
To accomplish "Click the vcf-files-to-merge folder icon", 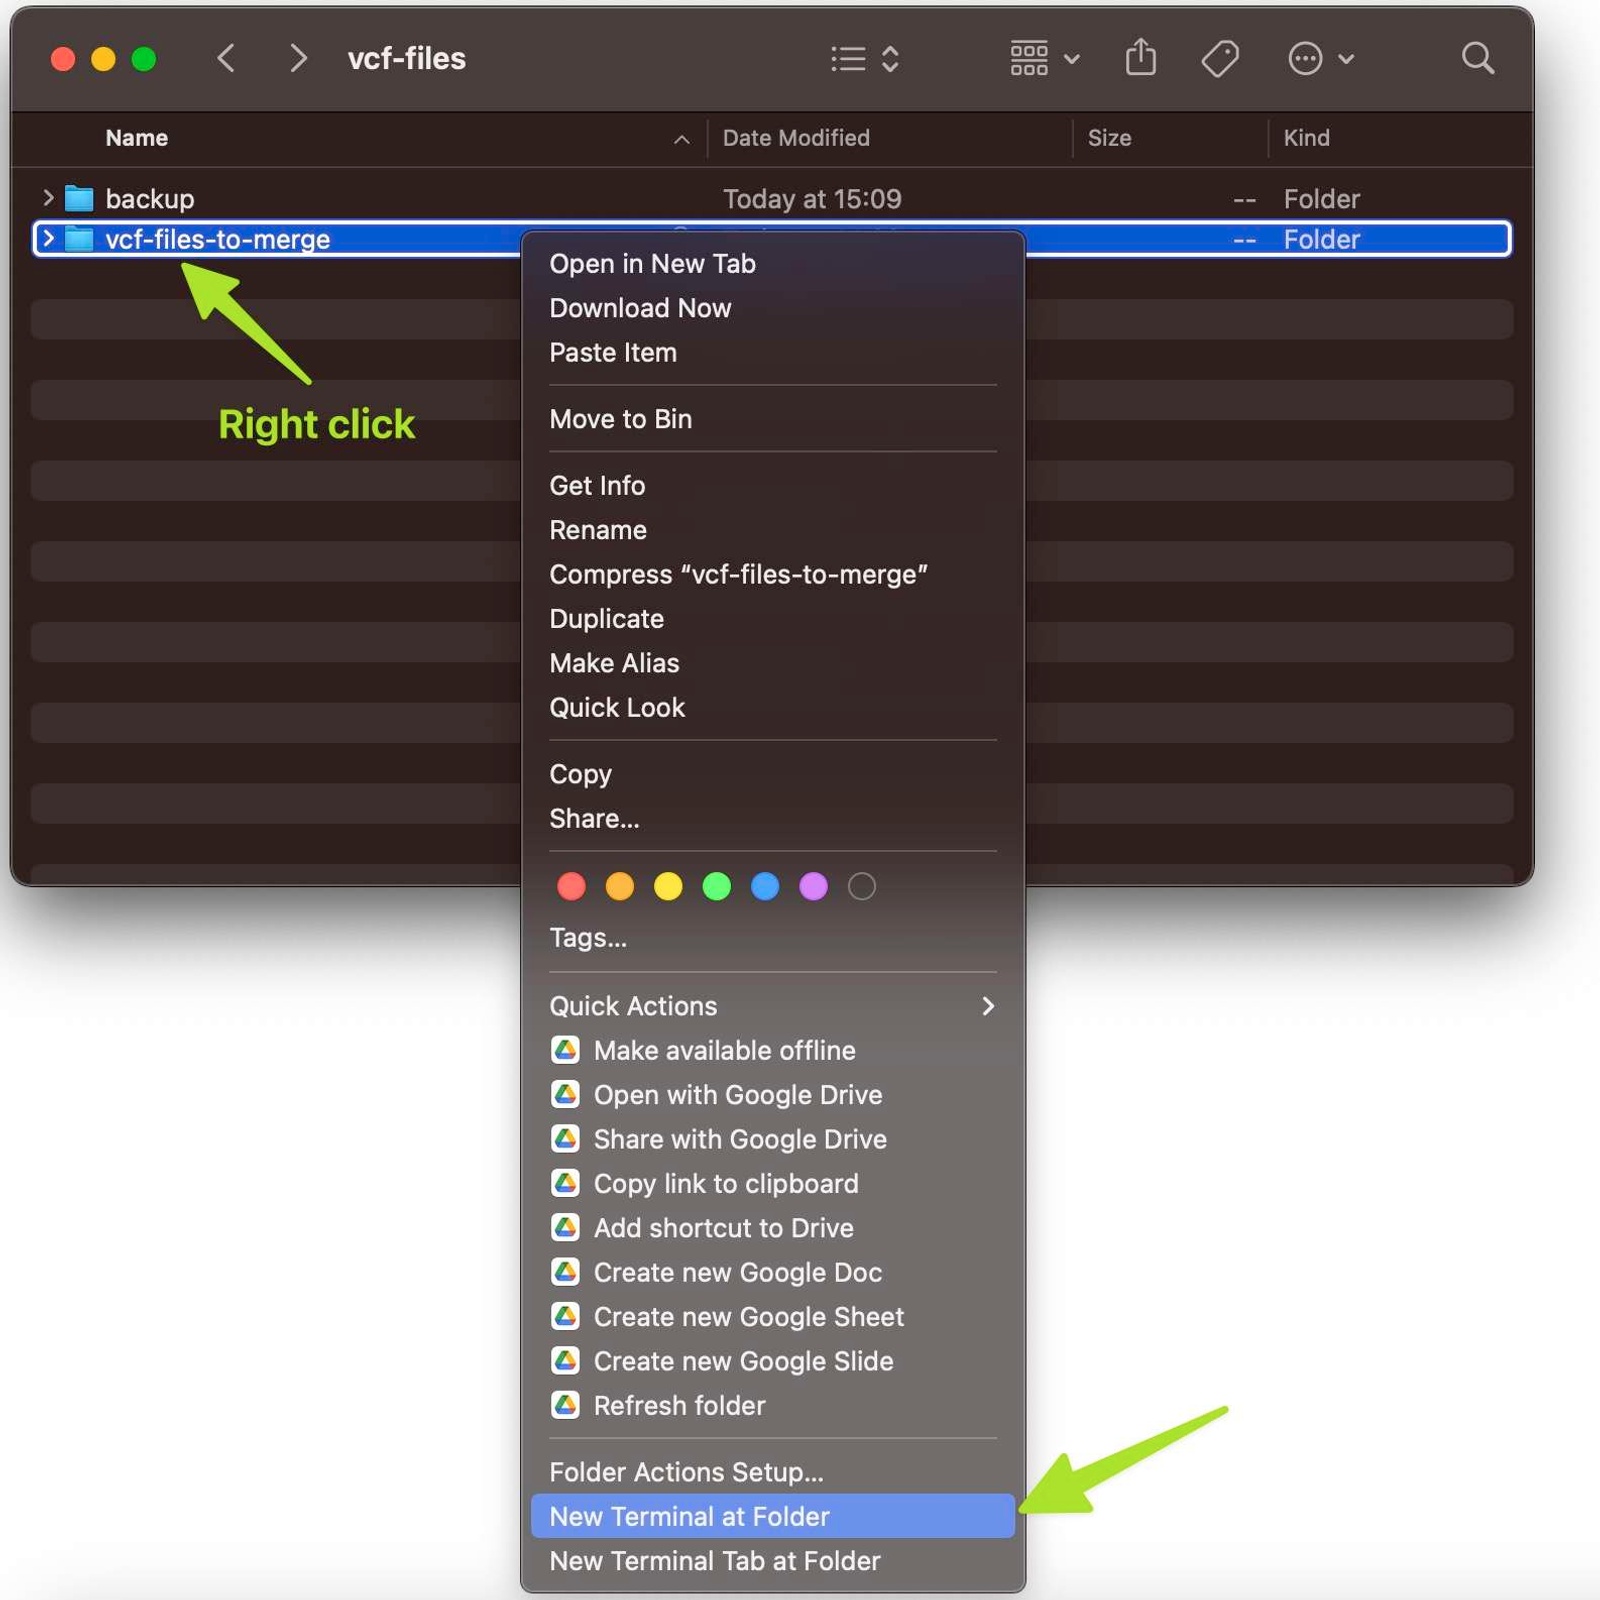I will pyautogui.click(x=79, y=239).
